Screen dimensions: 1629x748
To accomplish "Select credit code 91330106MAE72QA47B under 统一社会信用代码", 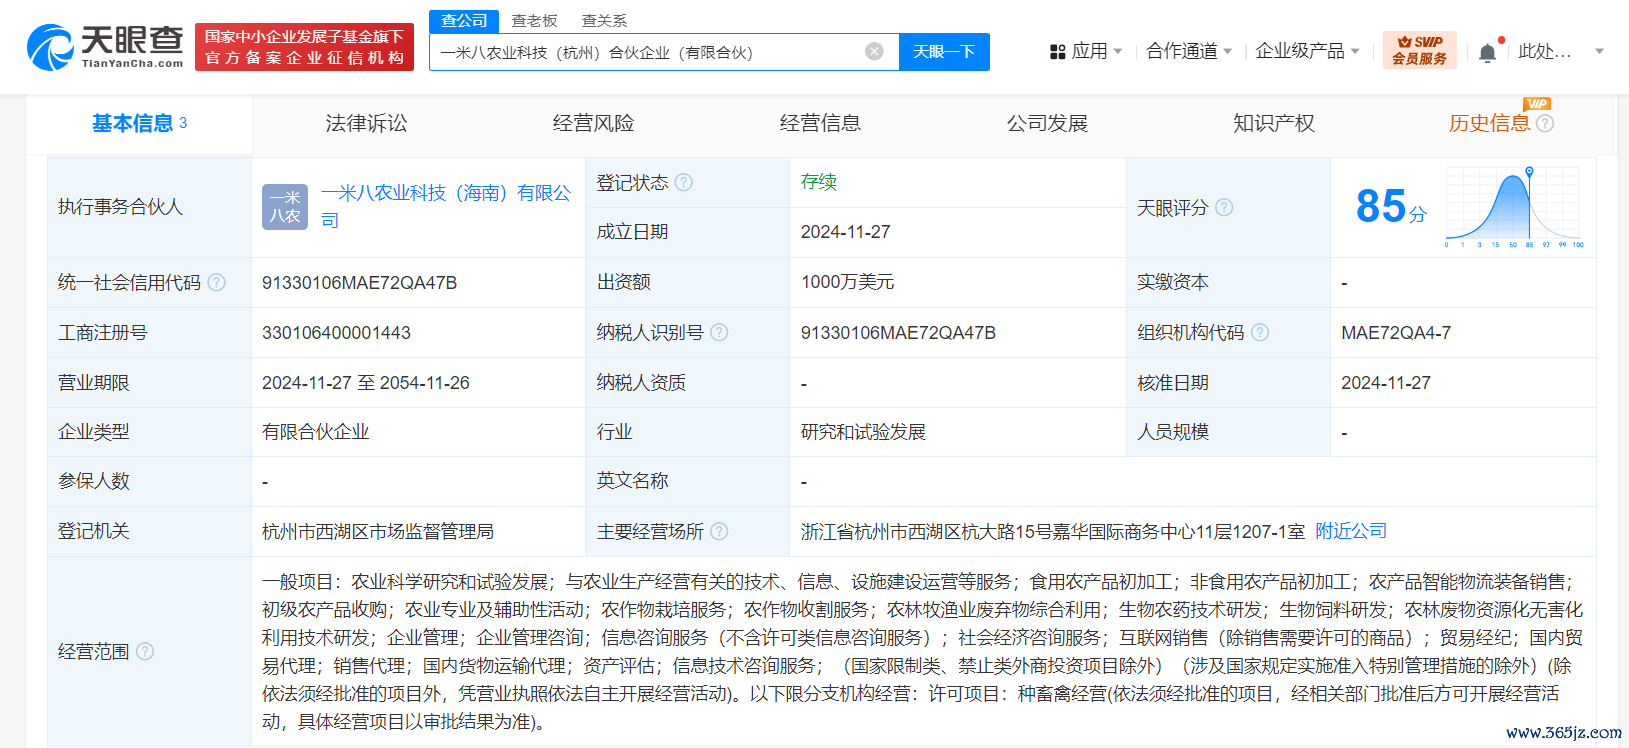I will pyautogui.click(x=359, y=283).
